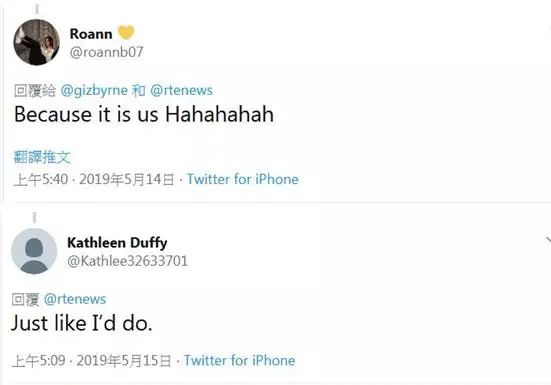Open Roann's profile picture
This screenshot has height=385, width=551.
tap(37, 42)
